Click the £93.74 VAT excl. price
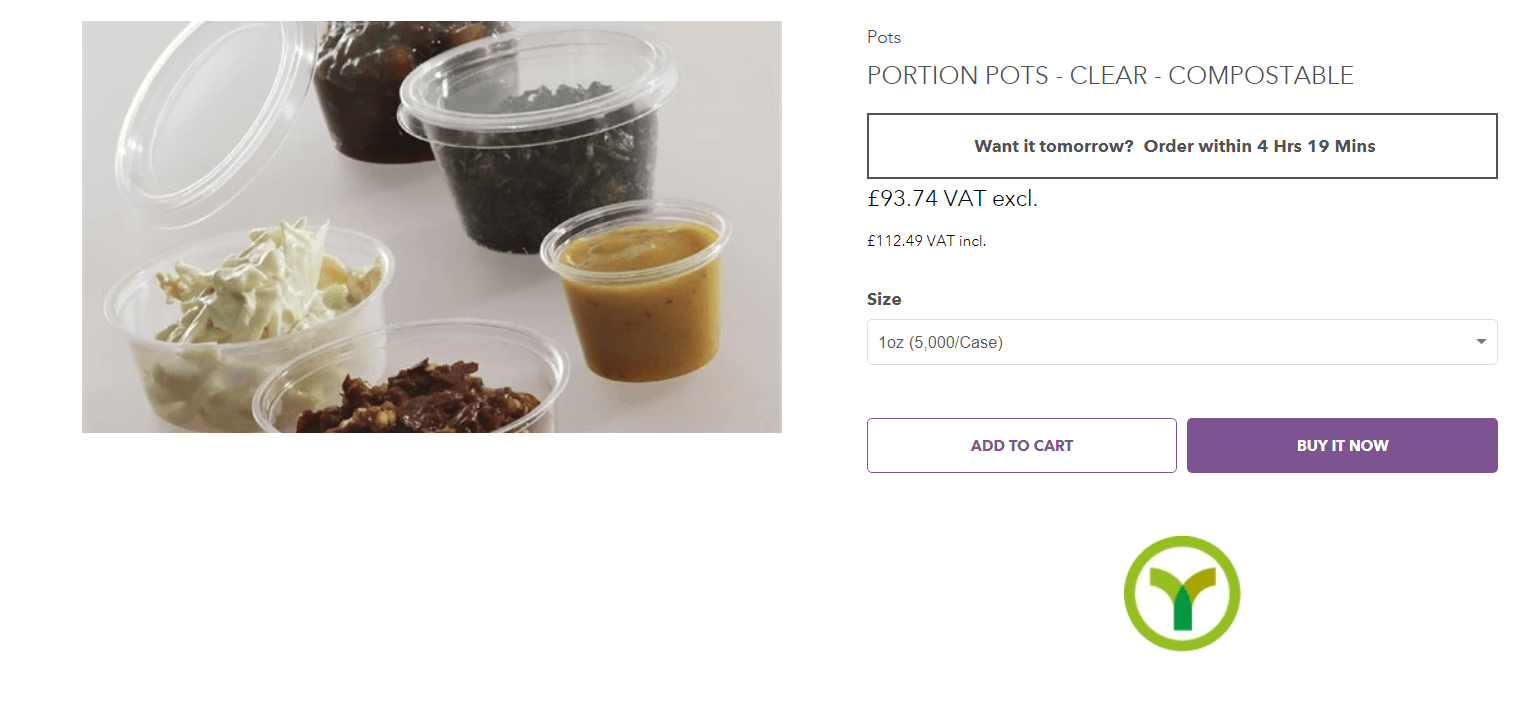The height and width of the screenshot is (705, 1518). [x=952, y=199]
